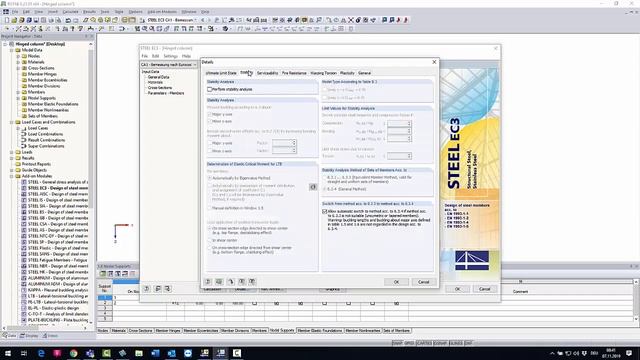Image resolution: width=640 pixels, height=360 pixels.
Task: Open the Fire Resistance tab
Action: click(294, 73)
